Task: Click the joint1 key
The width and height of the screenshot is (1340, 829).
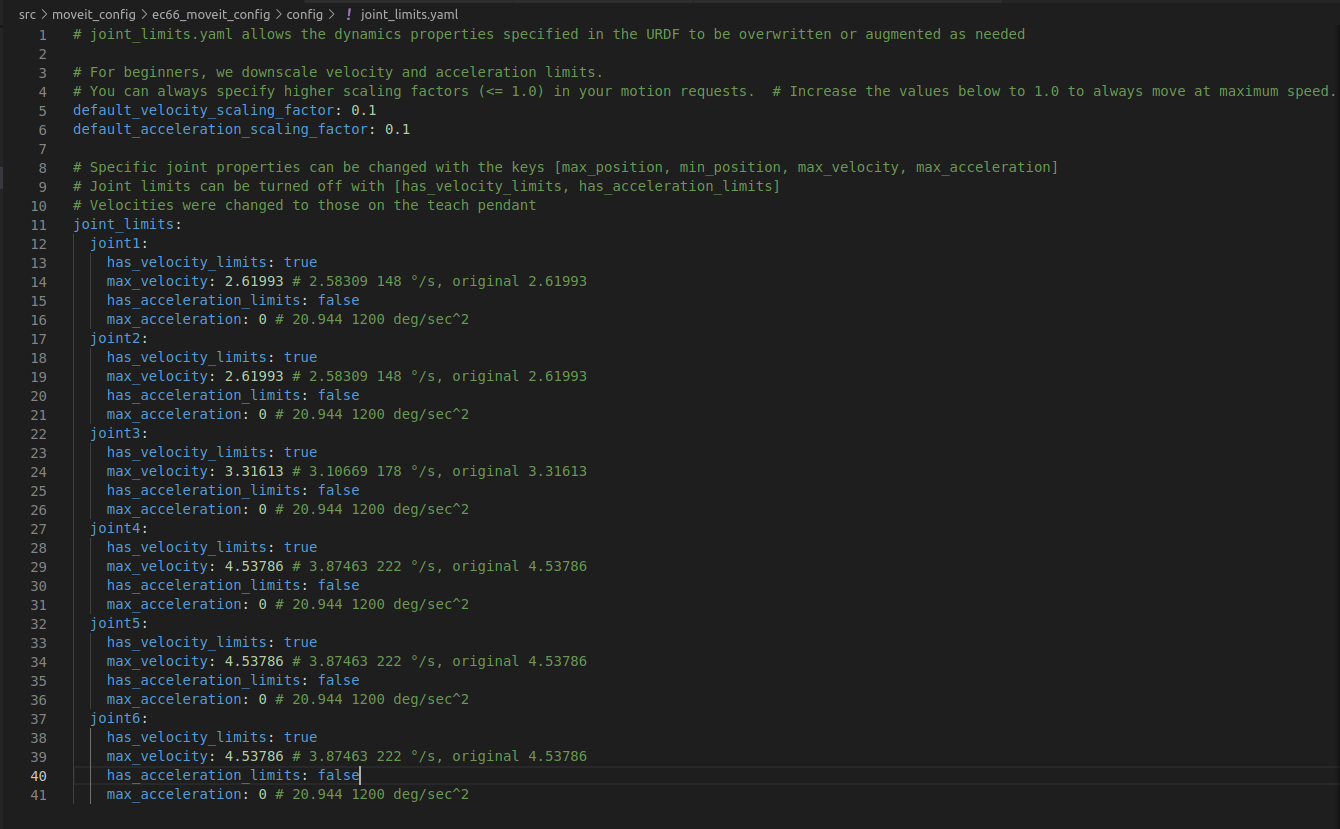Action: [x=115, y=244]
